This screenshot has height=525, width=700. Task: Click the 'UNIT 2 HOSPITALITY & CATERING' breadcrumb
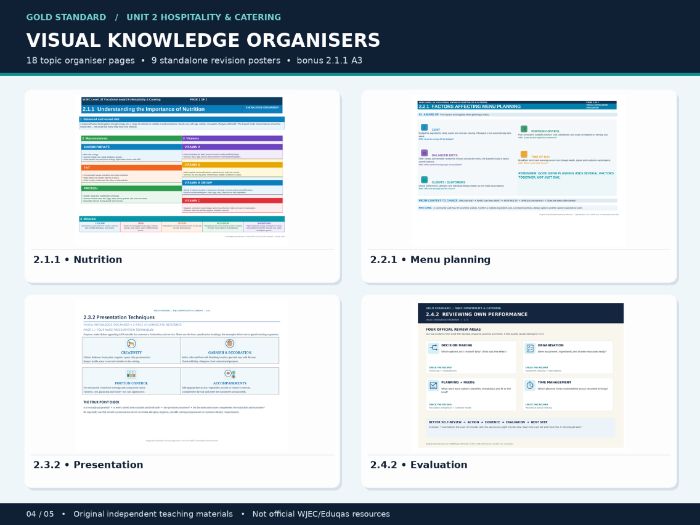[x=204, y=17]
